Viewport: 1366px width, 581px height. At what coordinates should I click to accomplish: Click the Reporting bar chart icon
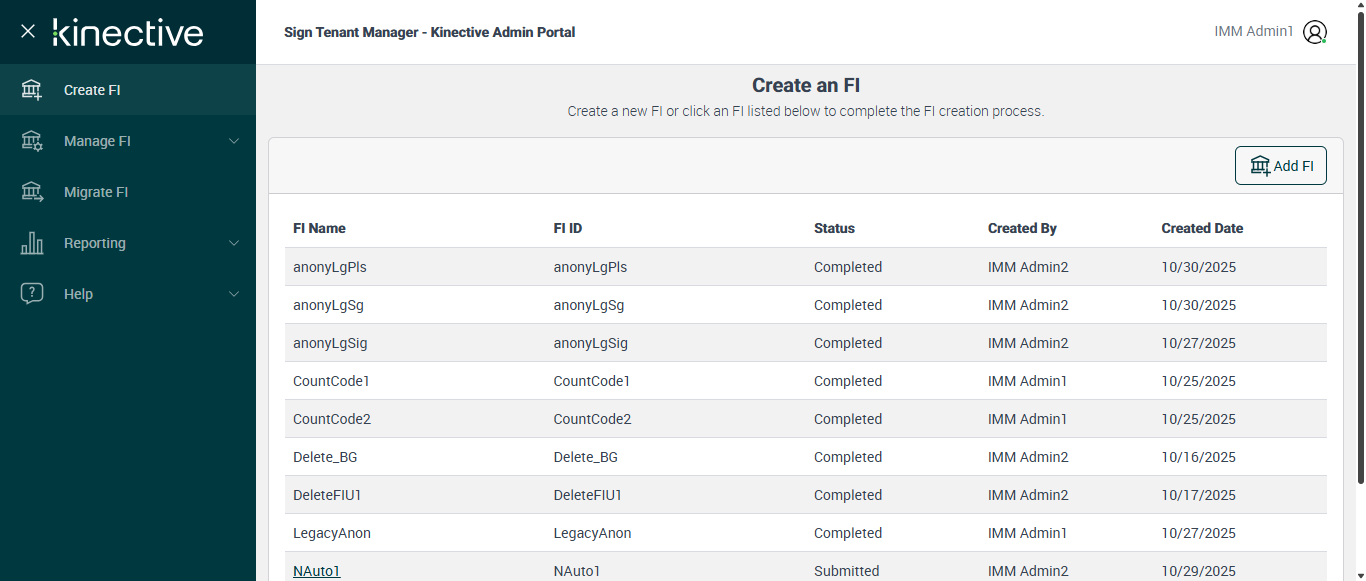pyautogui.click(x=32, y=243)
